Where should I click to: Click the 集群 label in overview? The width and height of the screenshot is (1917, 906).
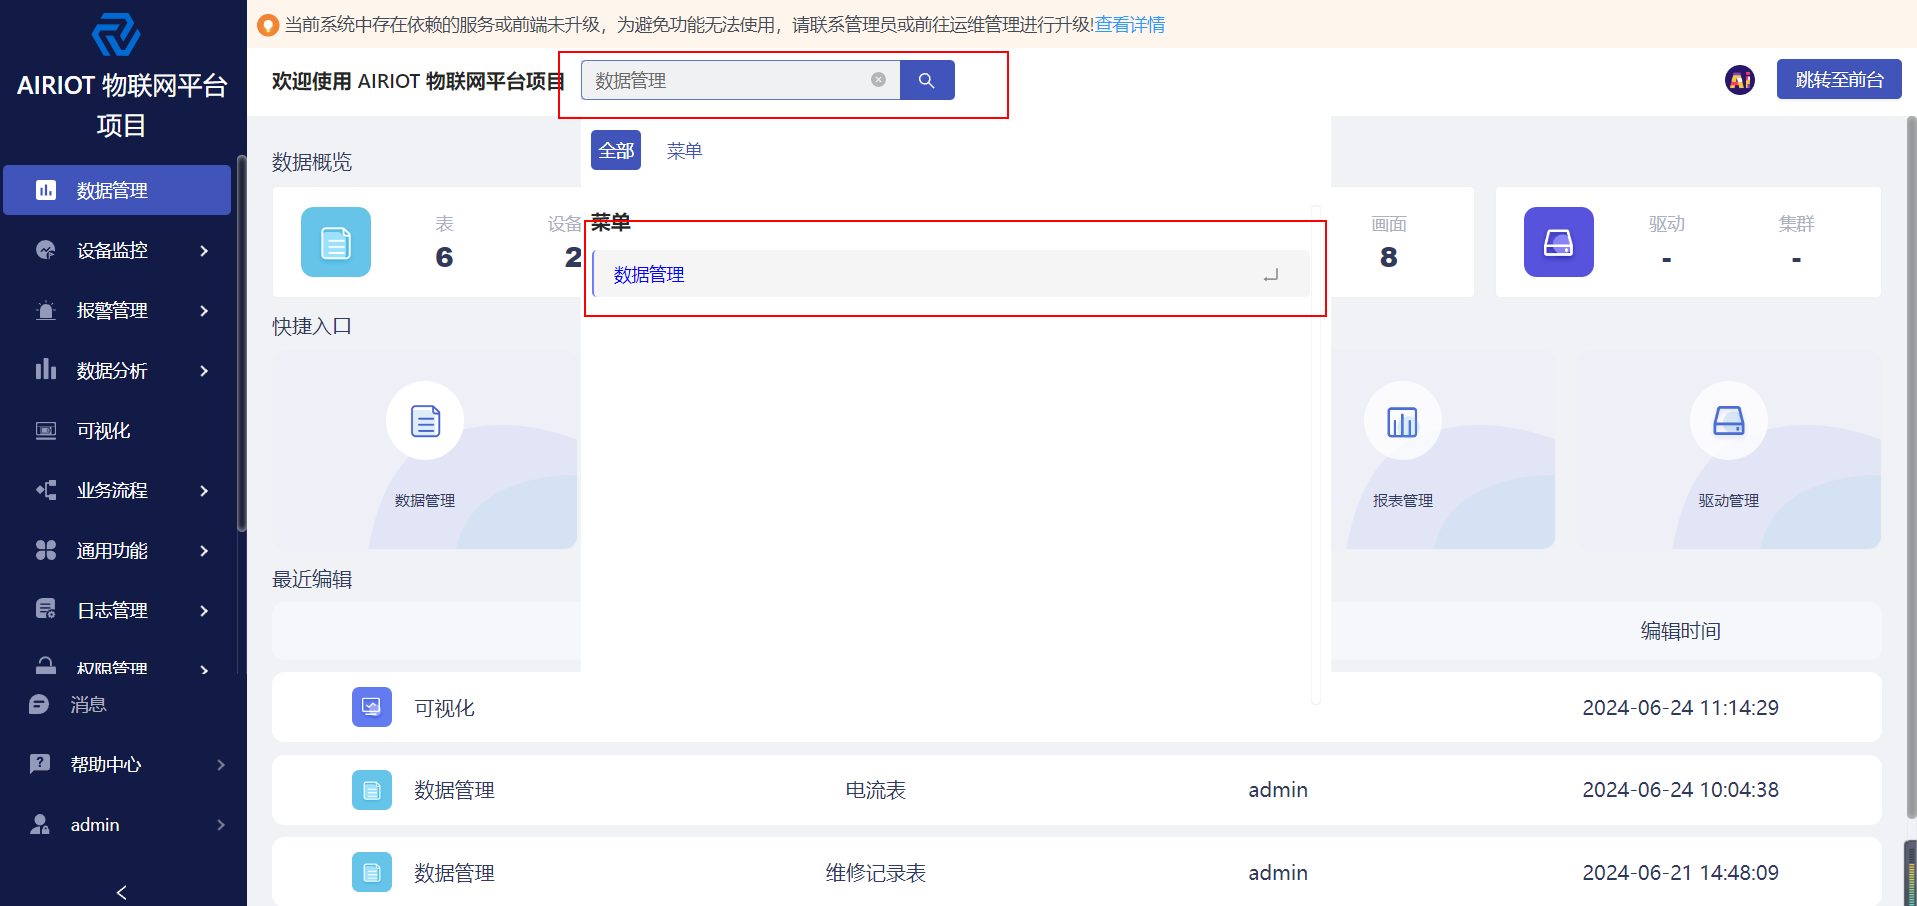(1797, 224)
